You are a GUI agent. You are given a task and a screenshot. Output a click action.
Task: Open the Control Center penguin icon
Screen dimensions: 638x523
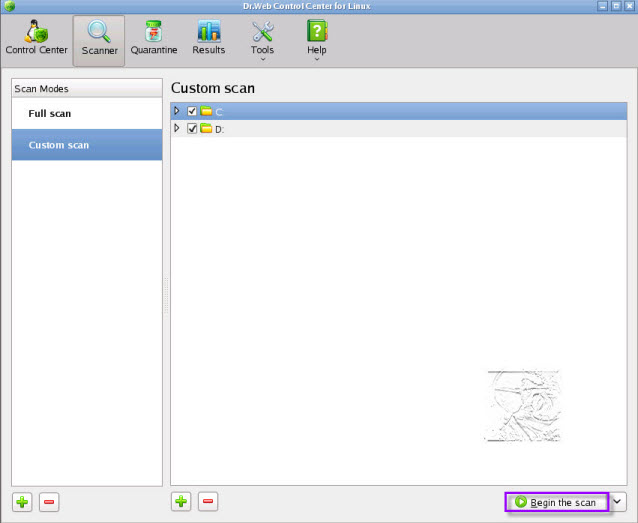pyautogui.click(x=36, y=31)
